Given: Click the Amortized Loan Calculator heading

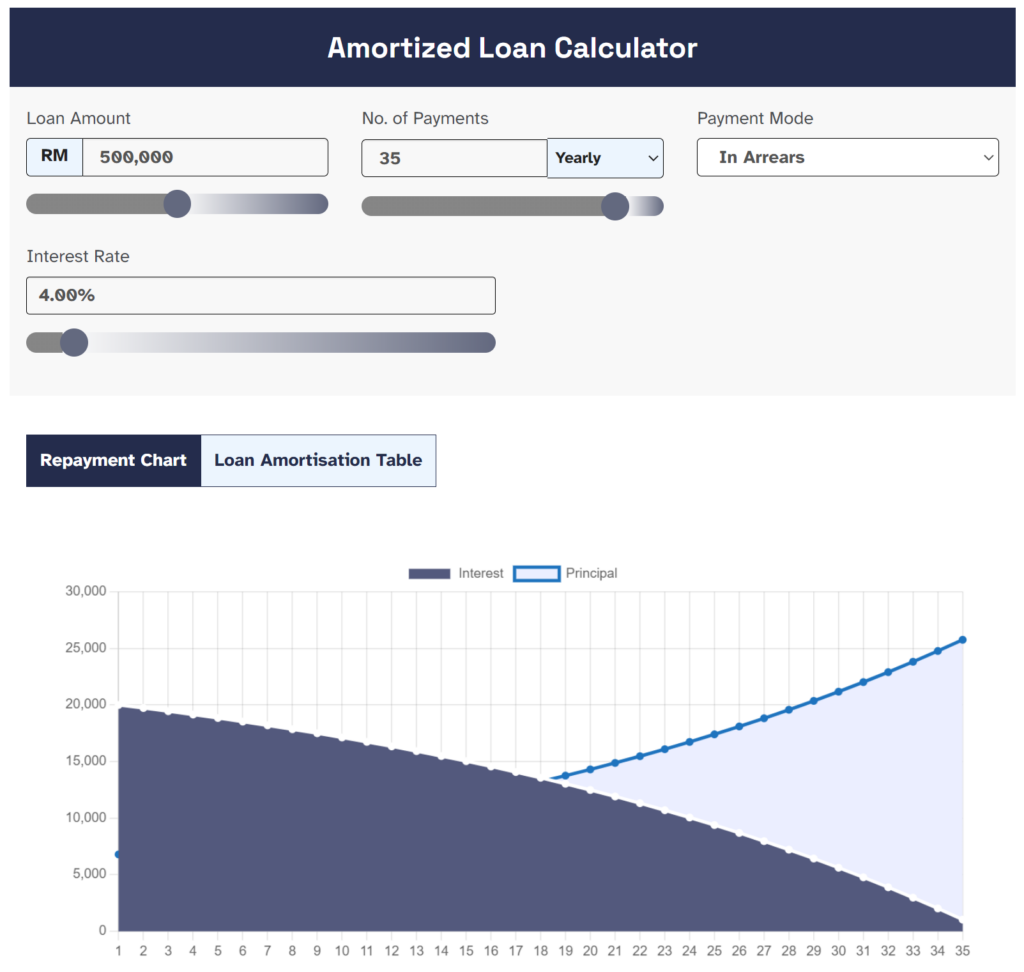Looking at the screenshot, I should (x=512, y=47).
